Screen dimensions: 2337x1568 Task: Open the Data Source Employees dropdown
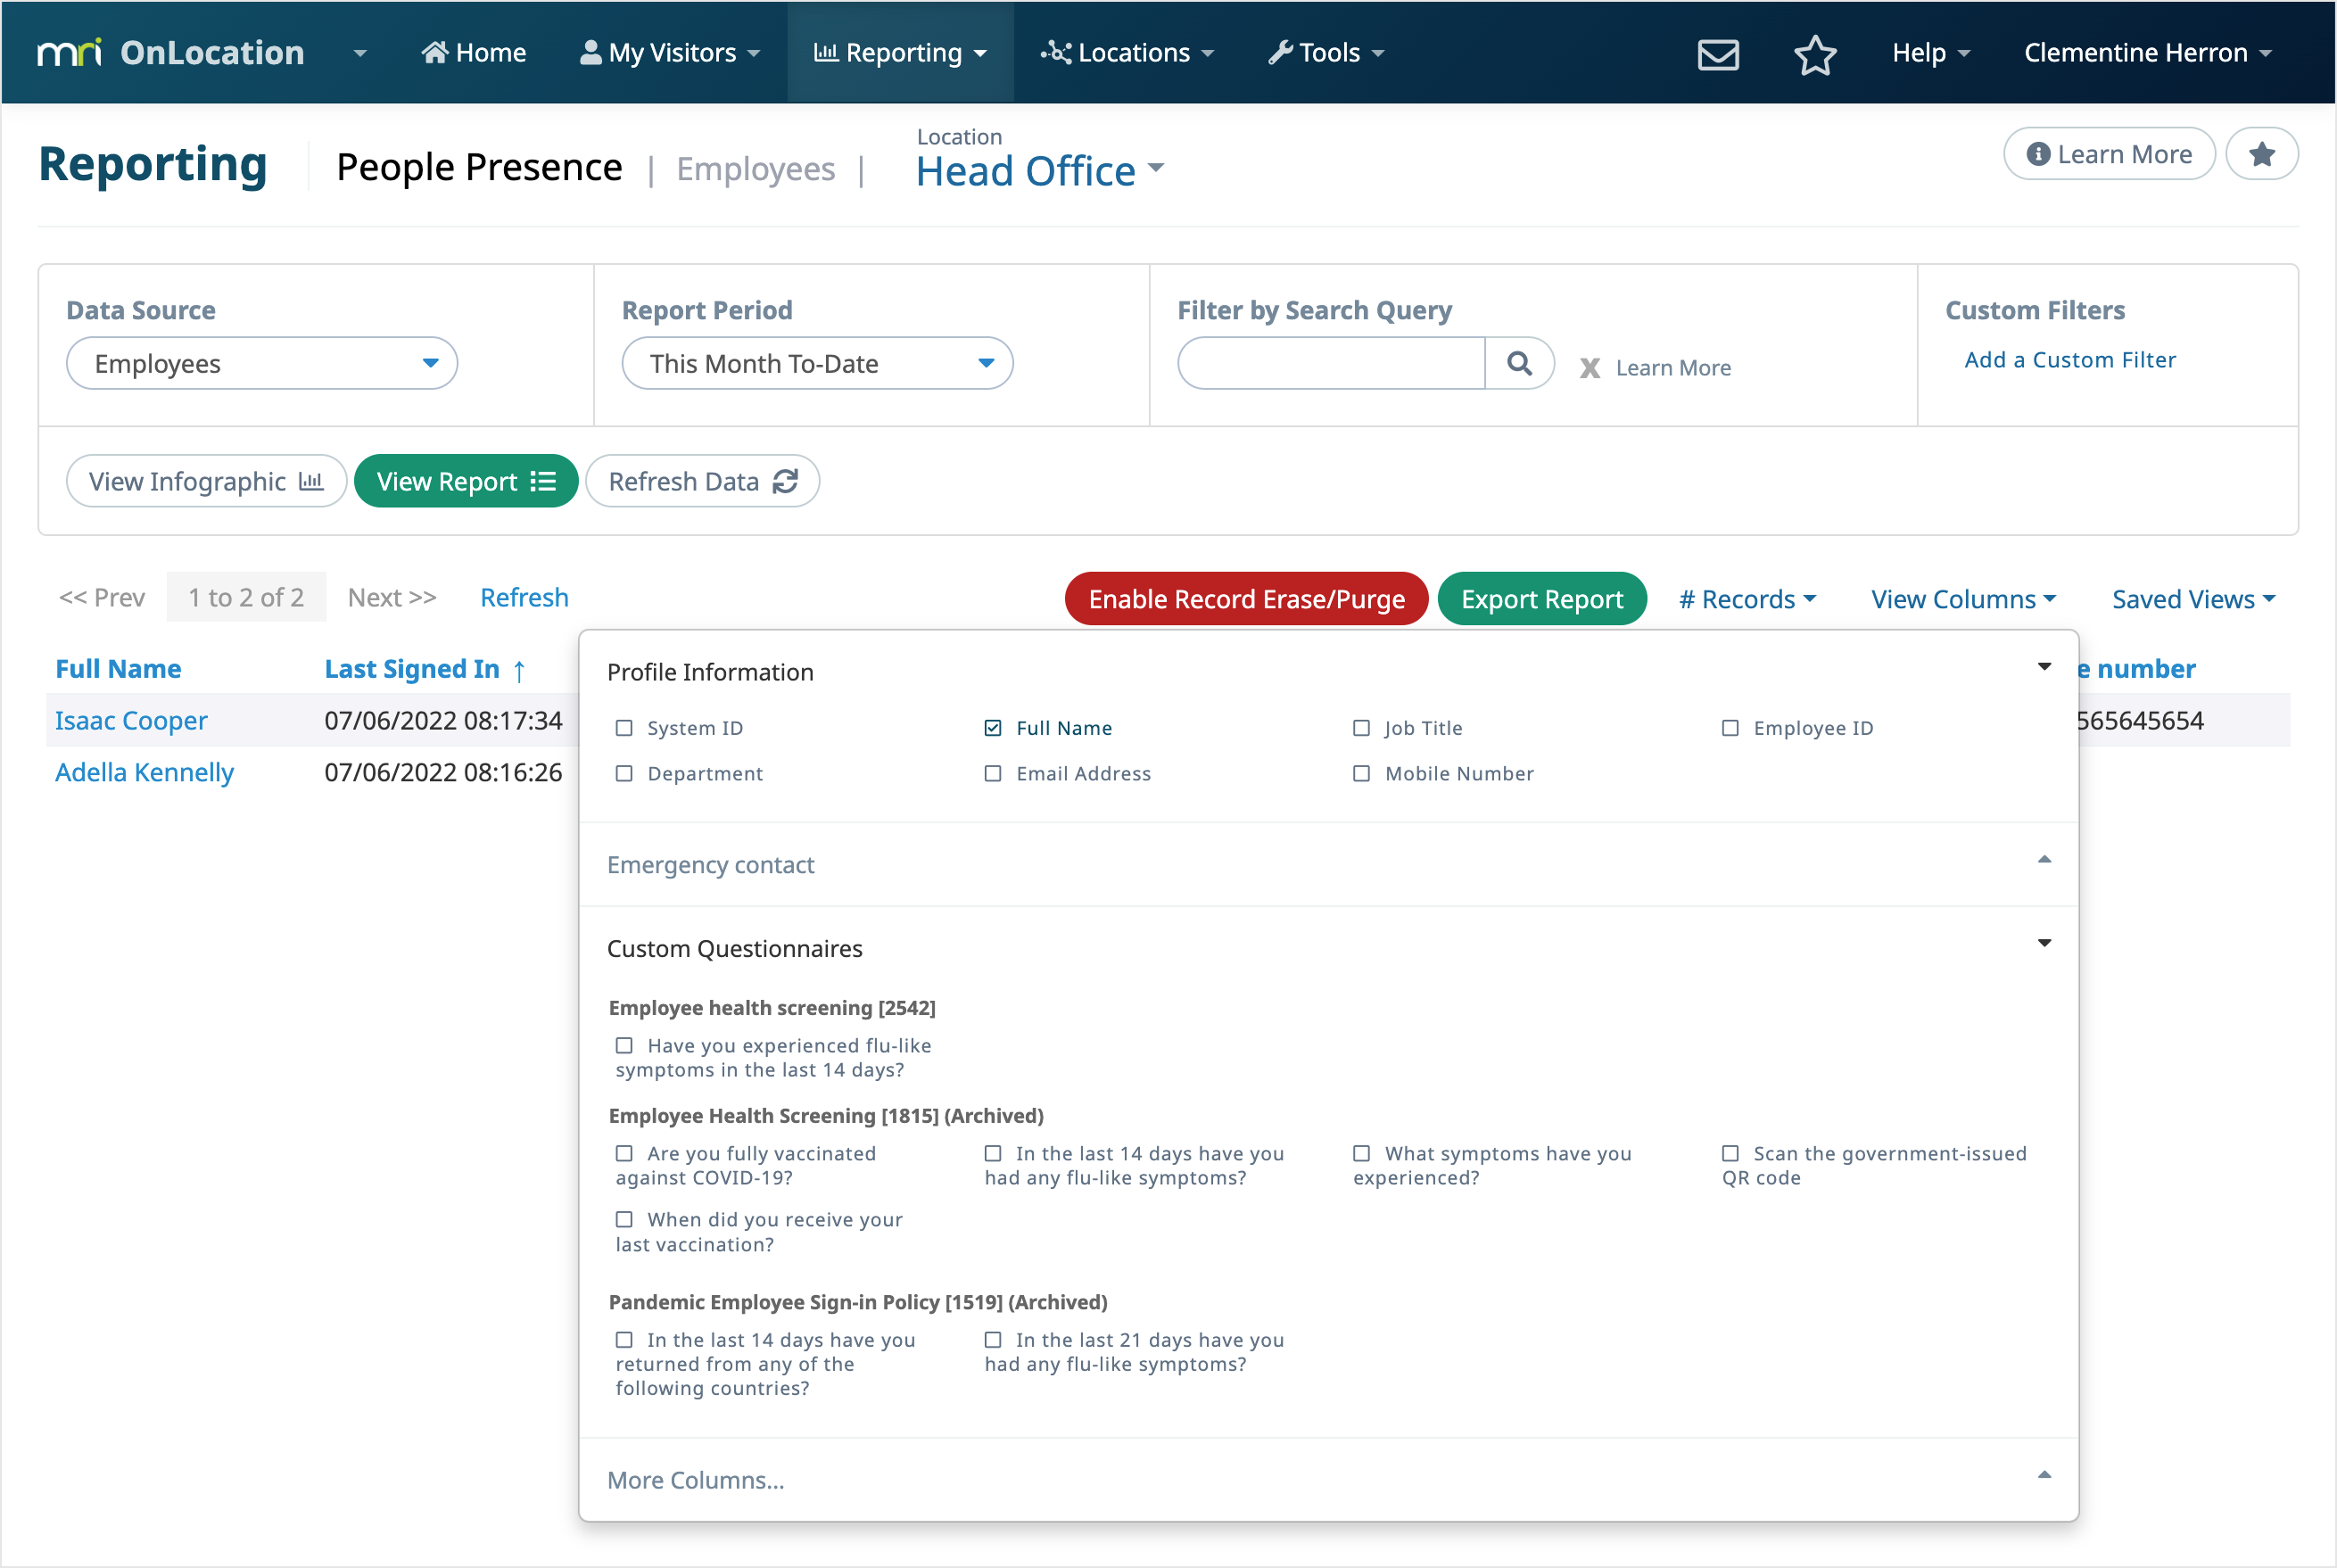262,363
